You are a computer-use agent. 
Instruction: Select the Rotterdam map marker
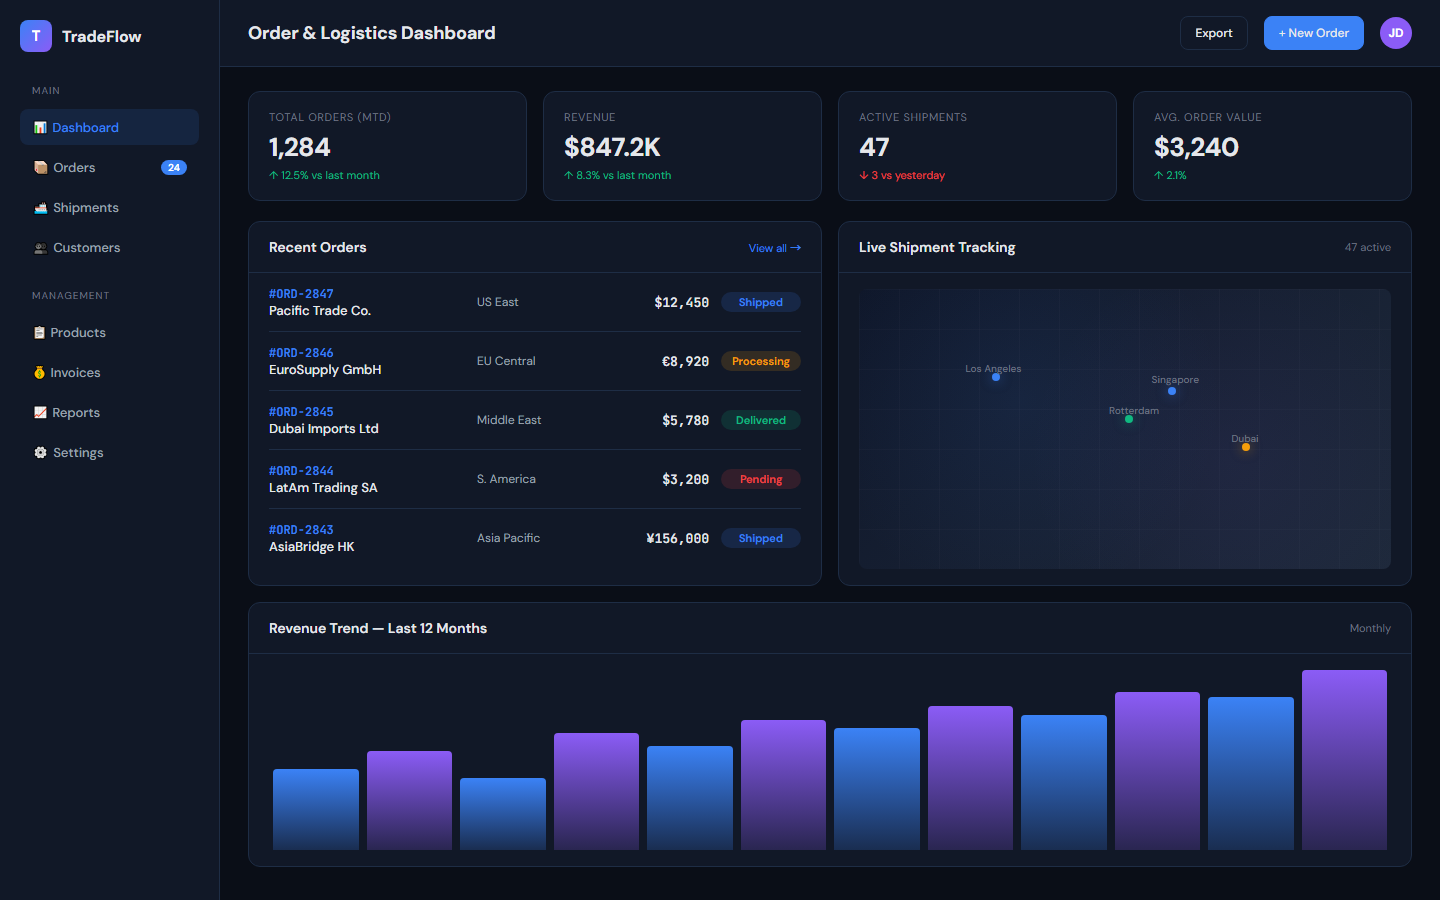1129,419
